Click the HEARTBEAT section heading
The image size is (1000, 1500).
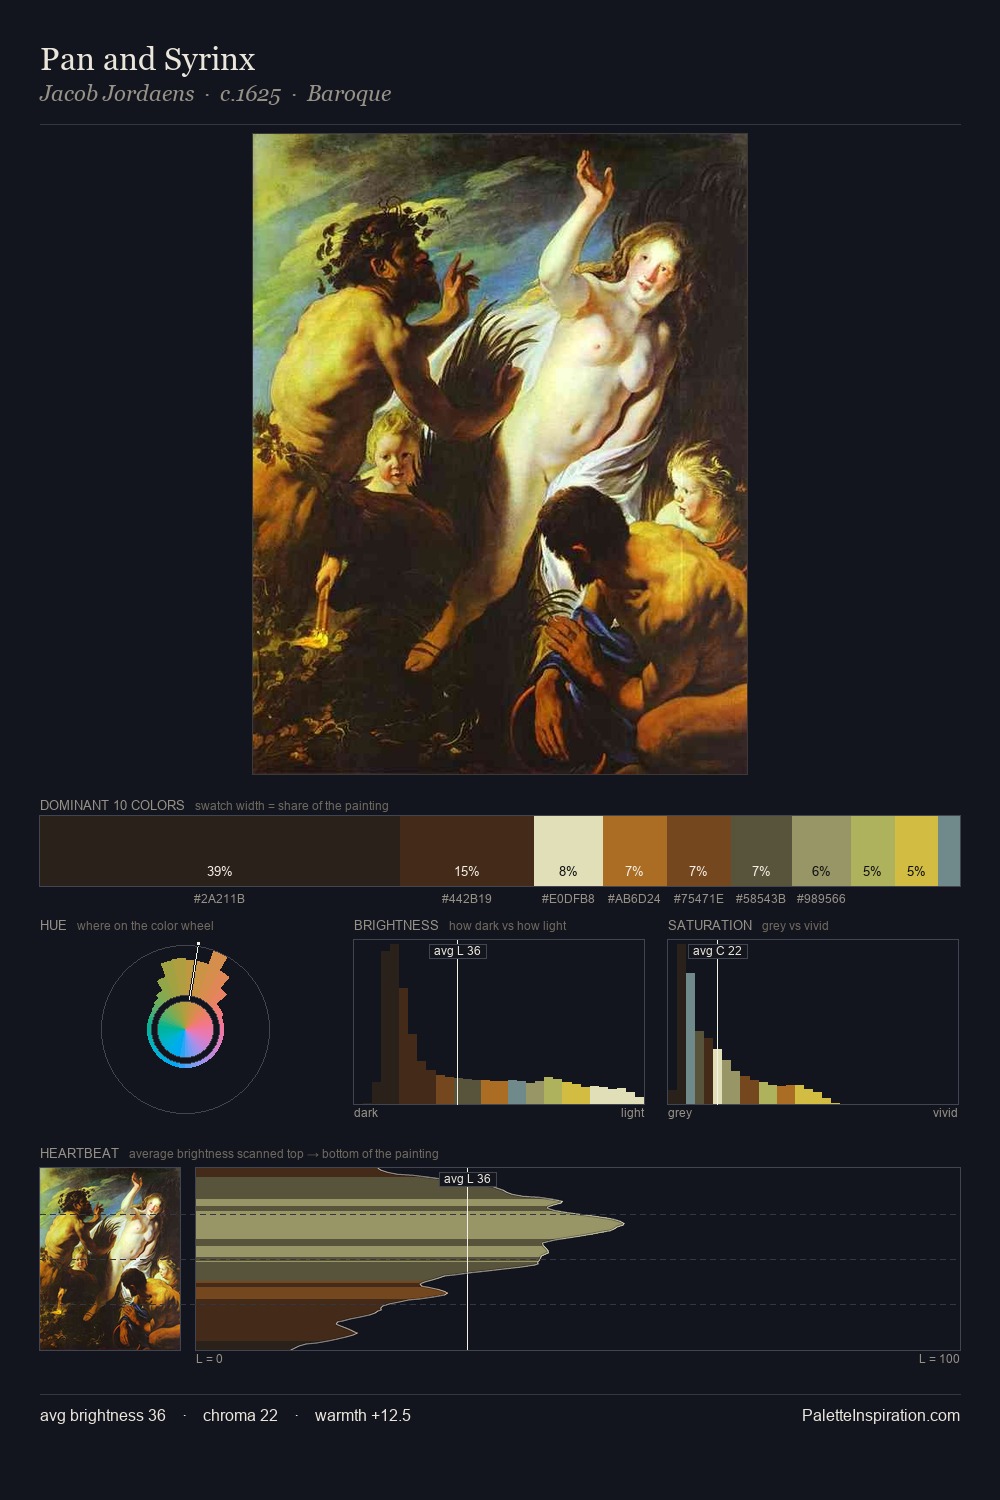(79, 1153)
